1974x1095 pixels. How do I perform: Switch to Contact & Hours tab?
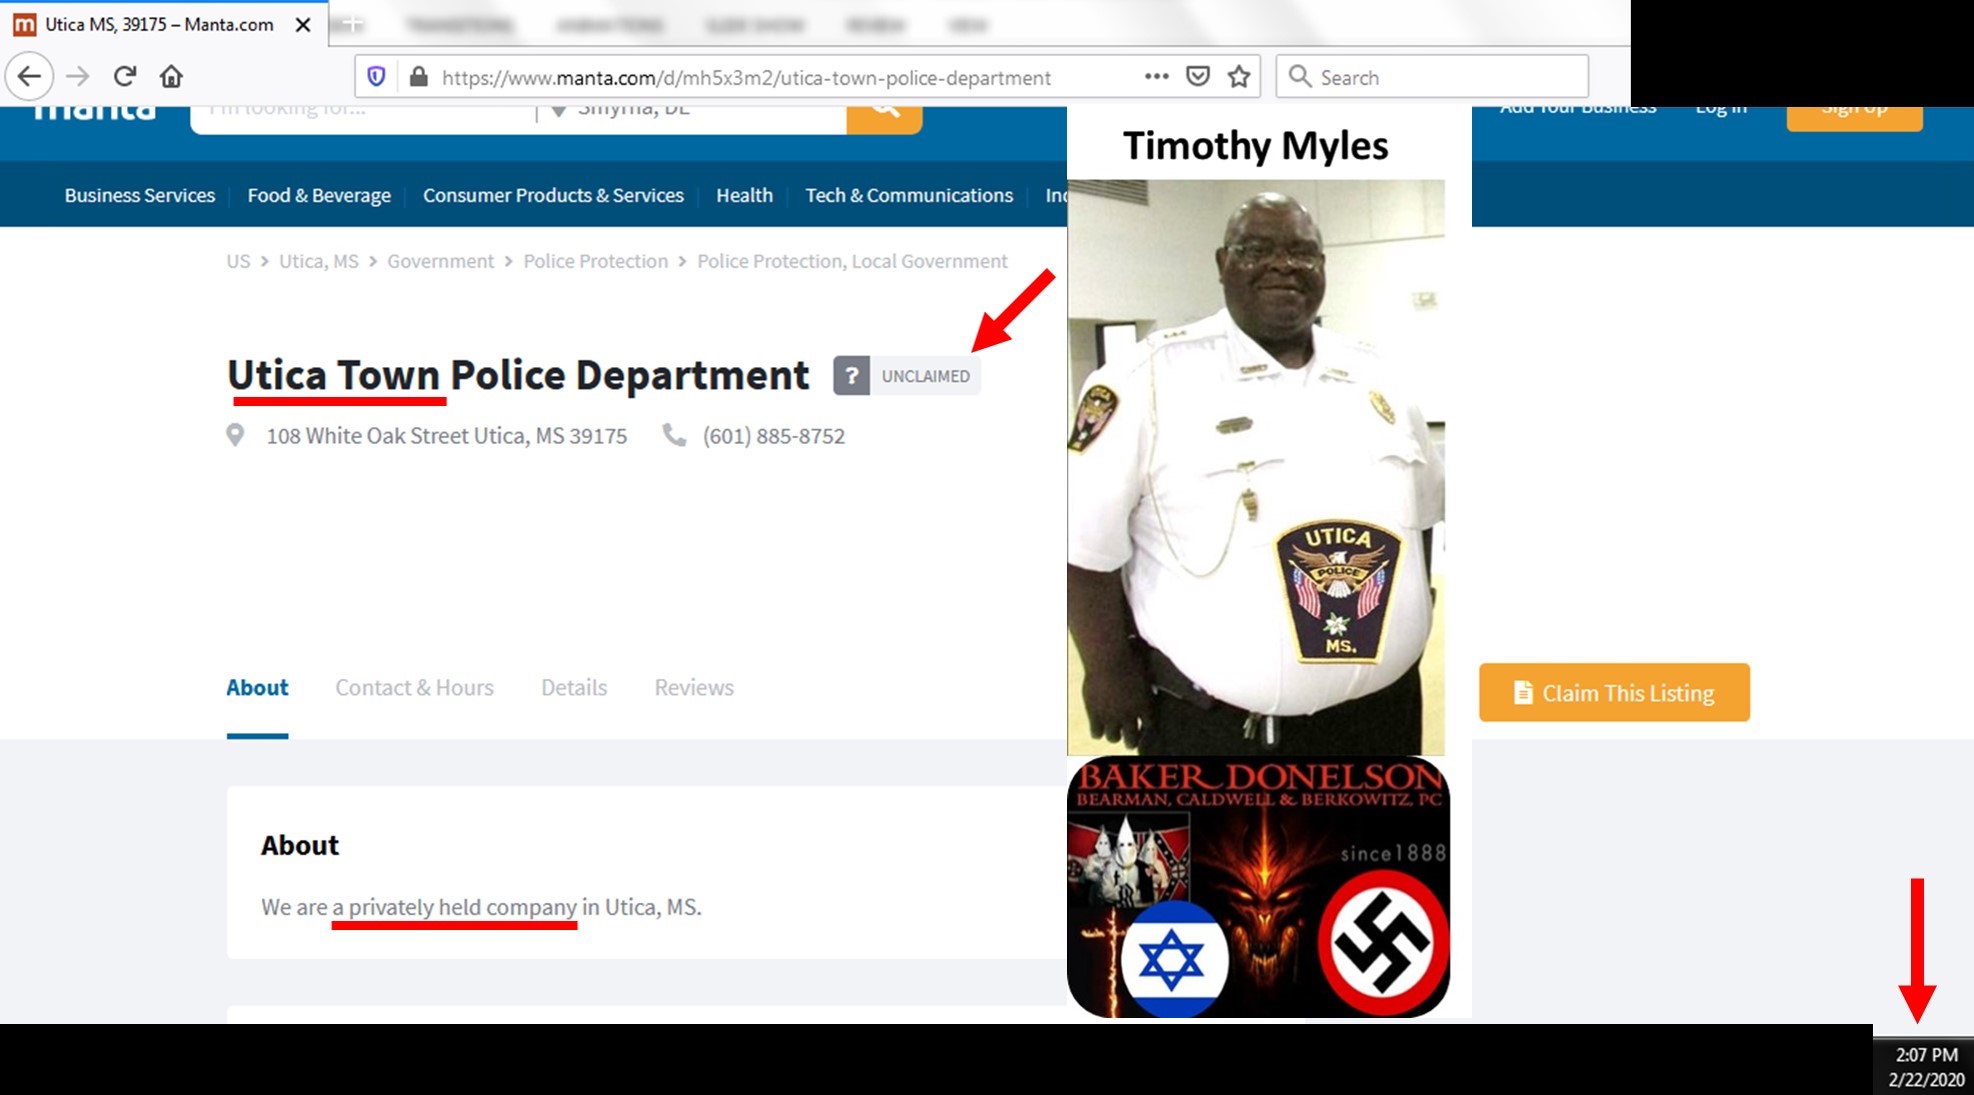414,687
